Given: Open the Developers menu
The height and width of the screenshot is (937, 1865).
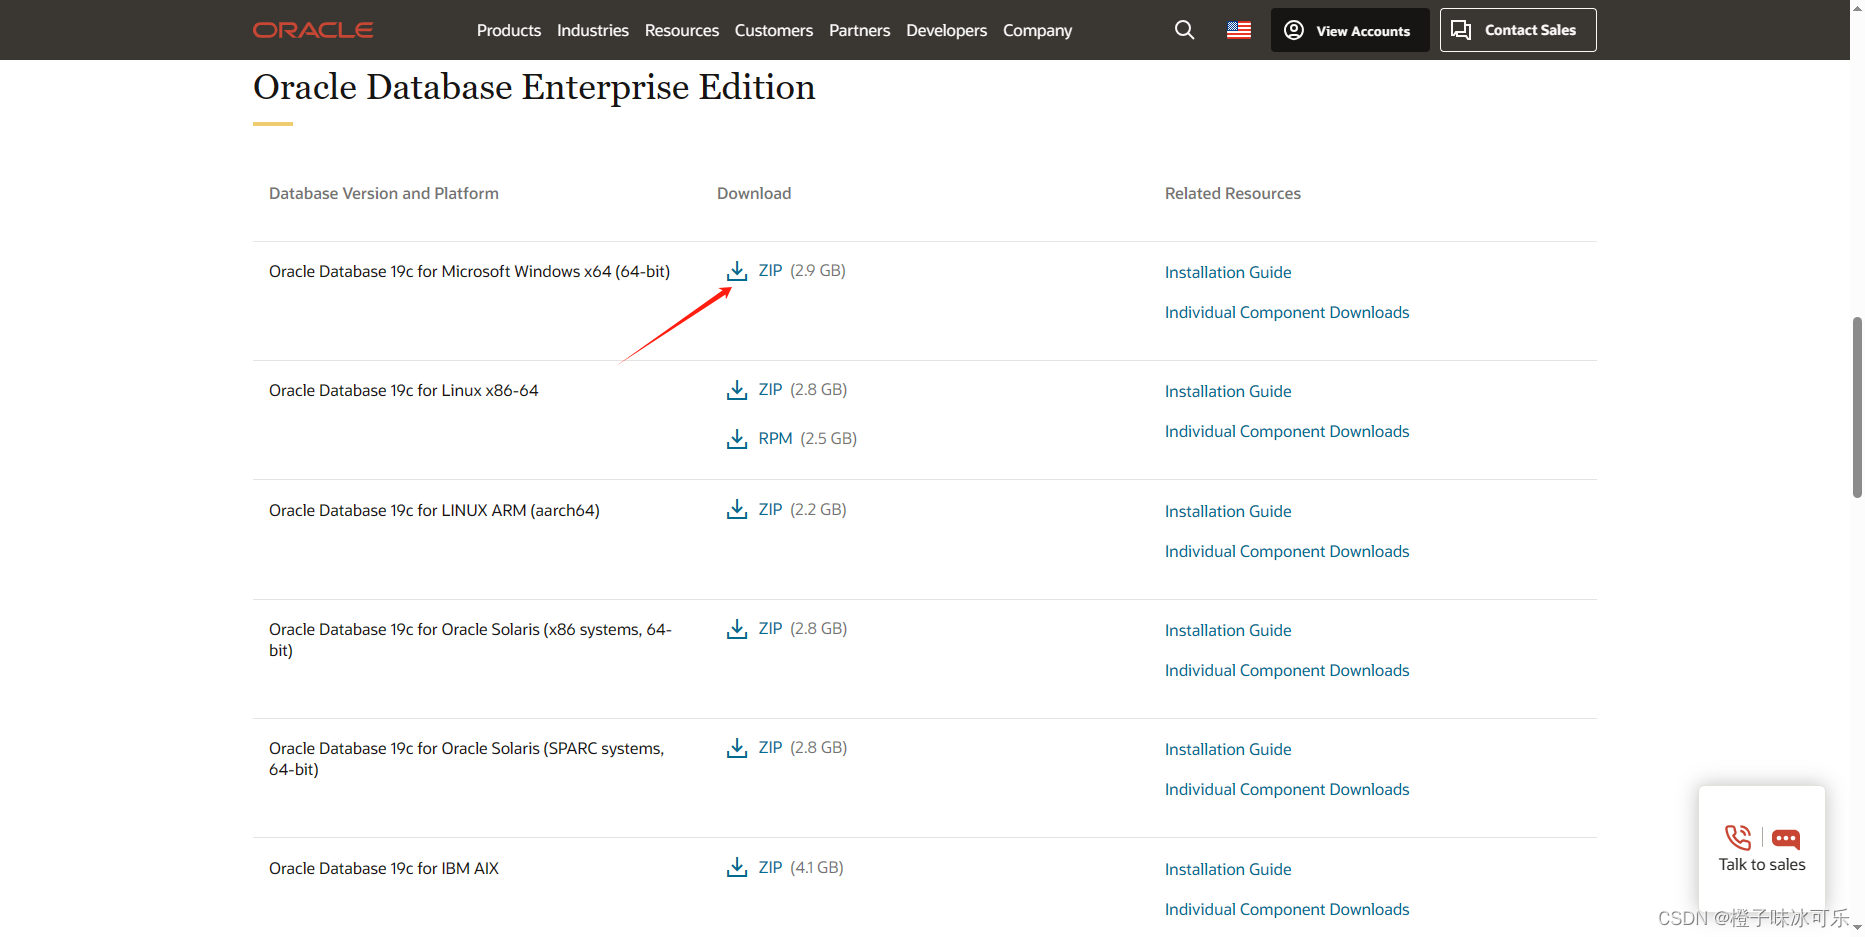Looking at the screenshot, I should click(946, 30).
